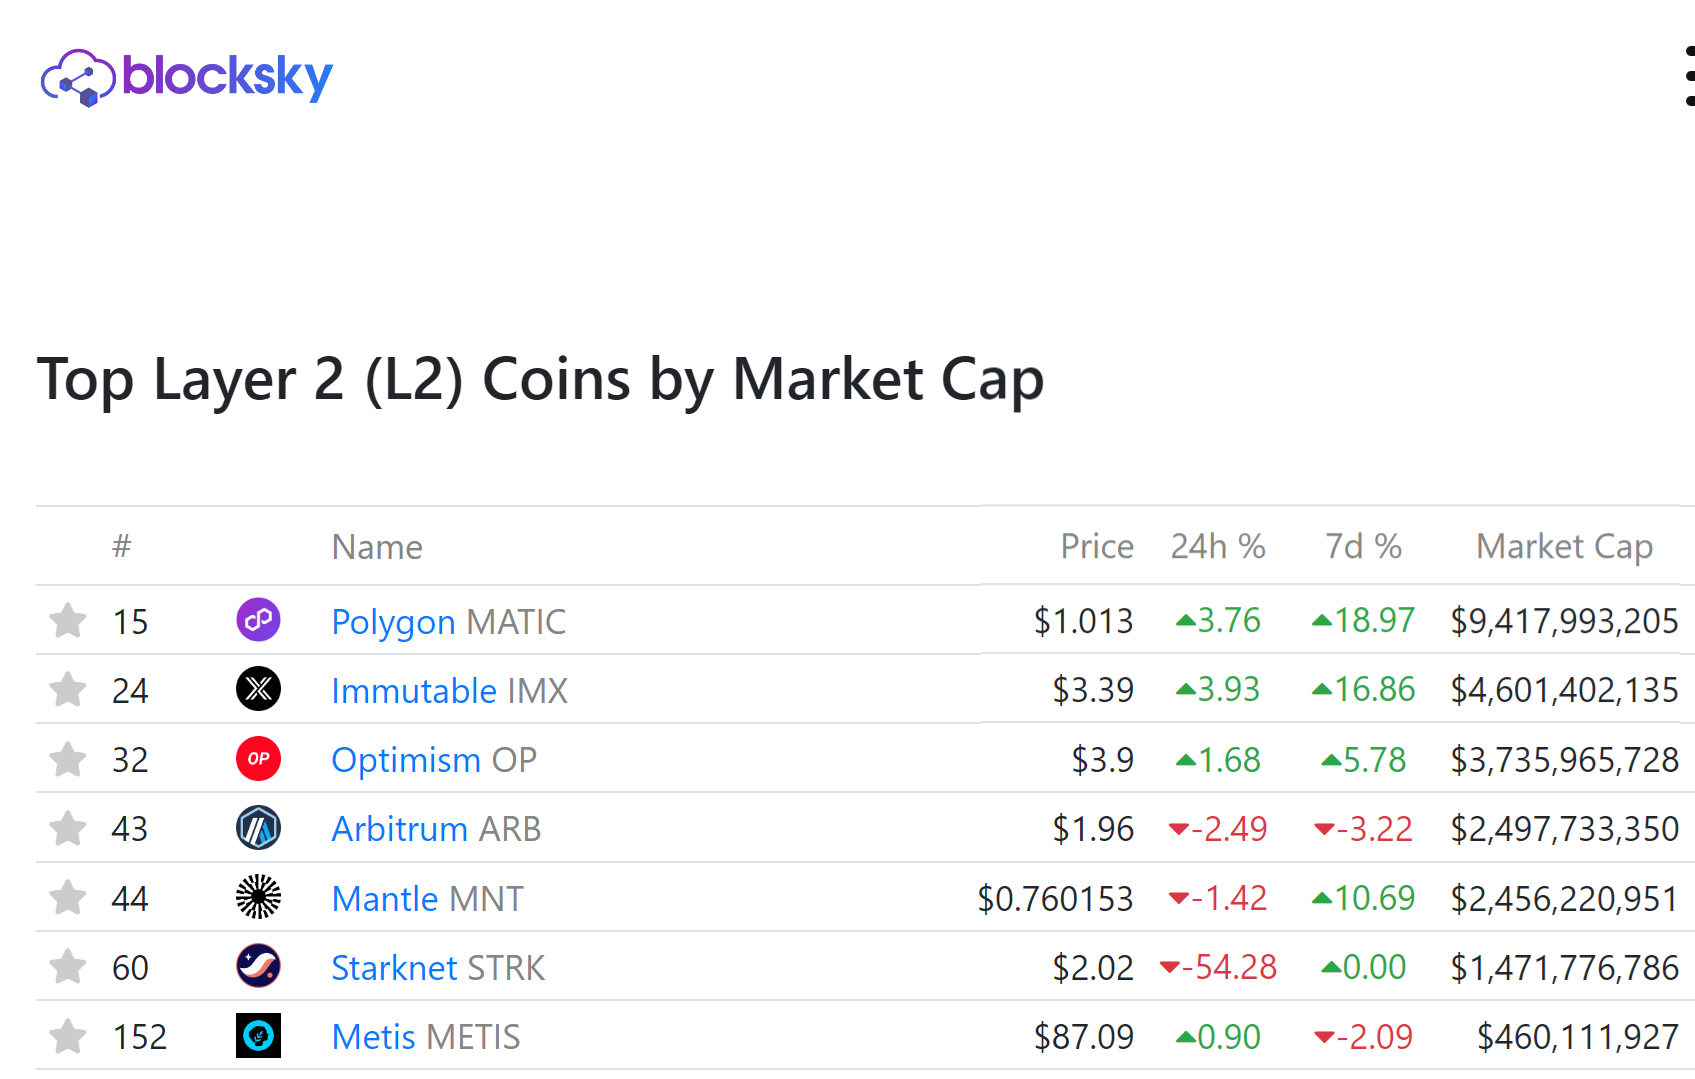Click the Arbitrum ARB coin icon
Viewport: 1695px width, 1079px height.
click(x=258, y=828)
